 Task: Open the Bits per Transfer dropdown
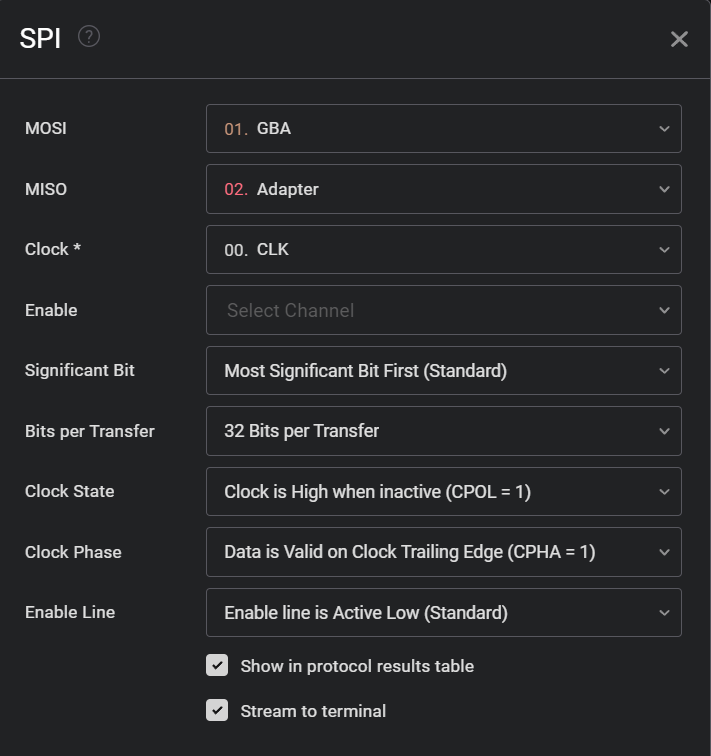[443, 431]
